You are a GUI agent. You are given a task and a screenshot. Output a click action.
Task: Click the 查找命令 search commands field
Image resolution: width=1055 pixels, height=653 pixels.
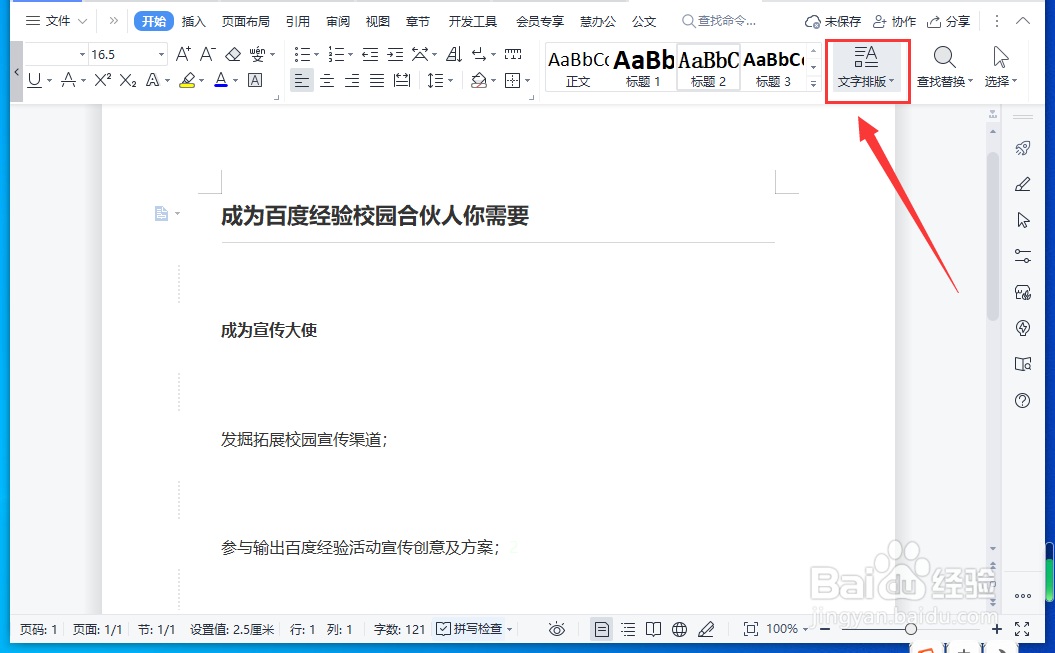(719, 22)
